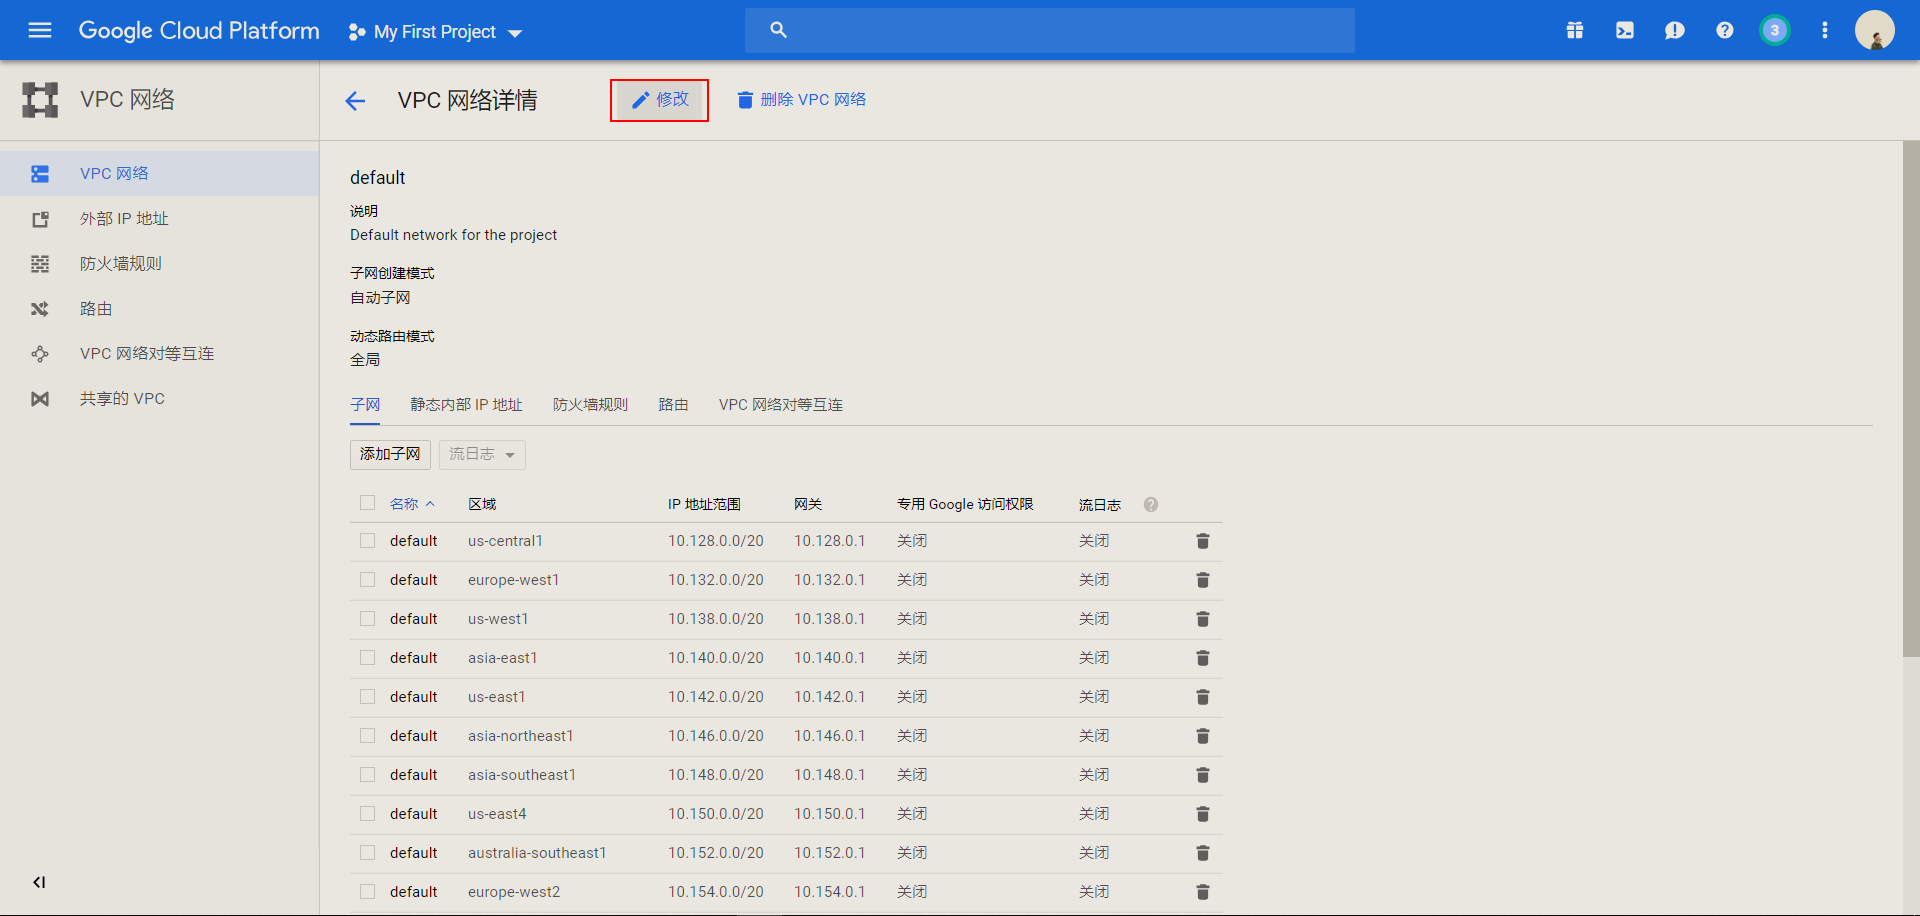Check the asia-southeast1 subnet row checkbox
The image size is (1920, 916).
click(367, 775)
